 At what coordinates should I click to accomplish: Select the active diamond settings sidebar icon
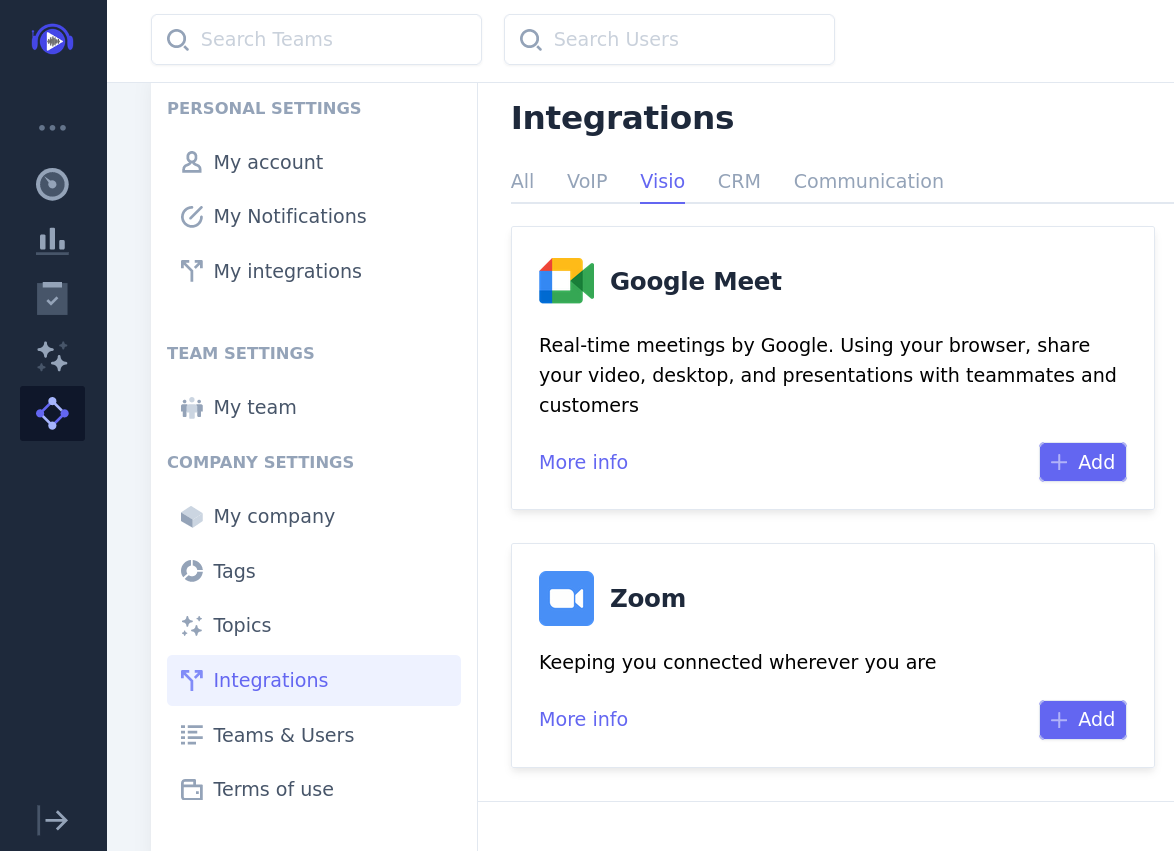pos(52,413)
